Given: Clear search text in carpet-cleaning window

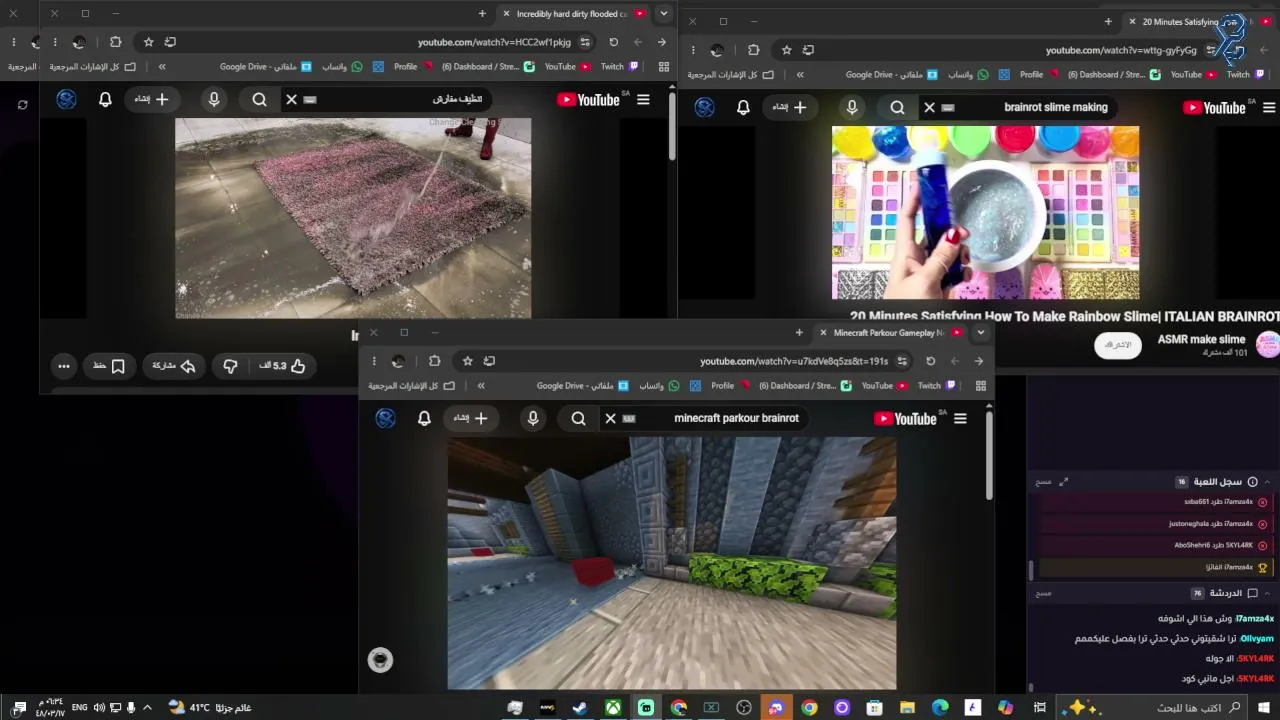Looking at the screenshot, I should (291, 99).
